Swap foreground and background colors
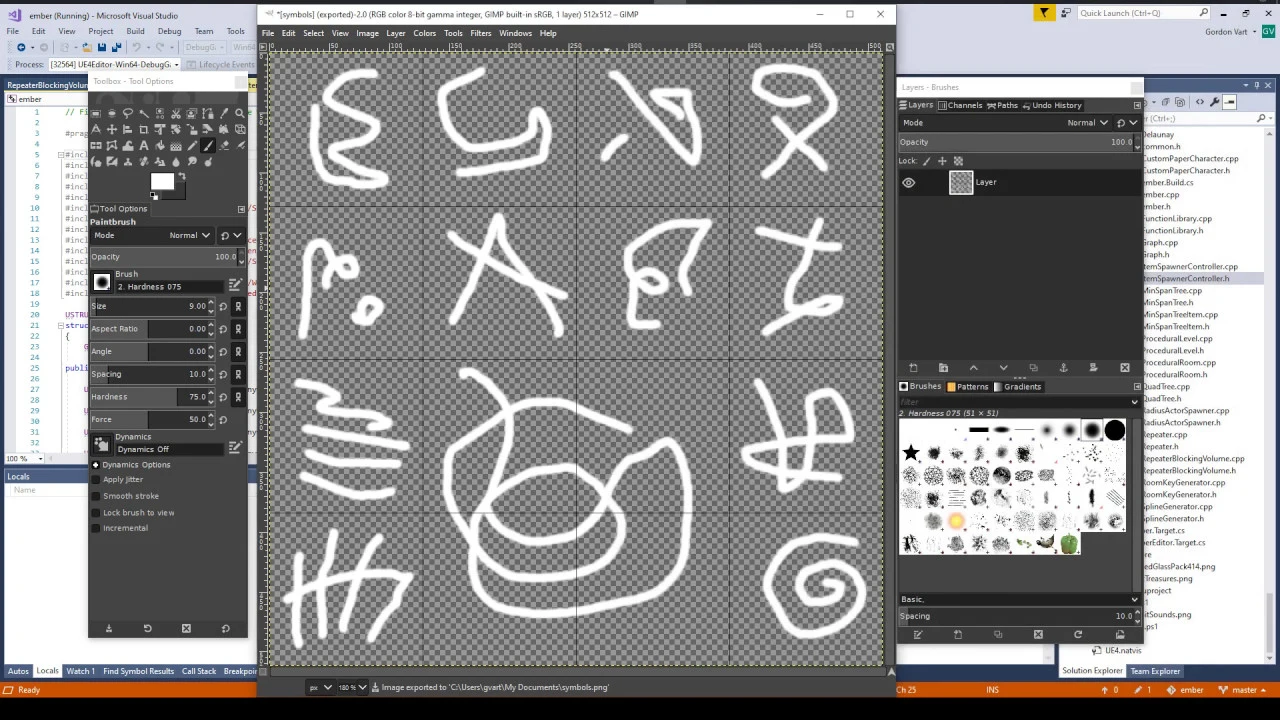Screen dimensions: 1280x720 coord(182,177)
